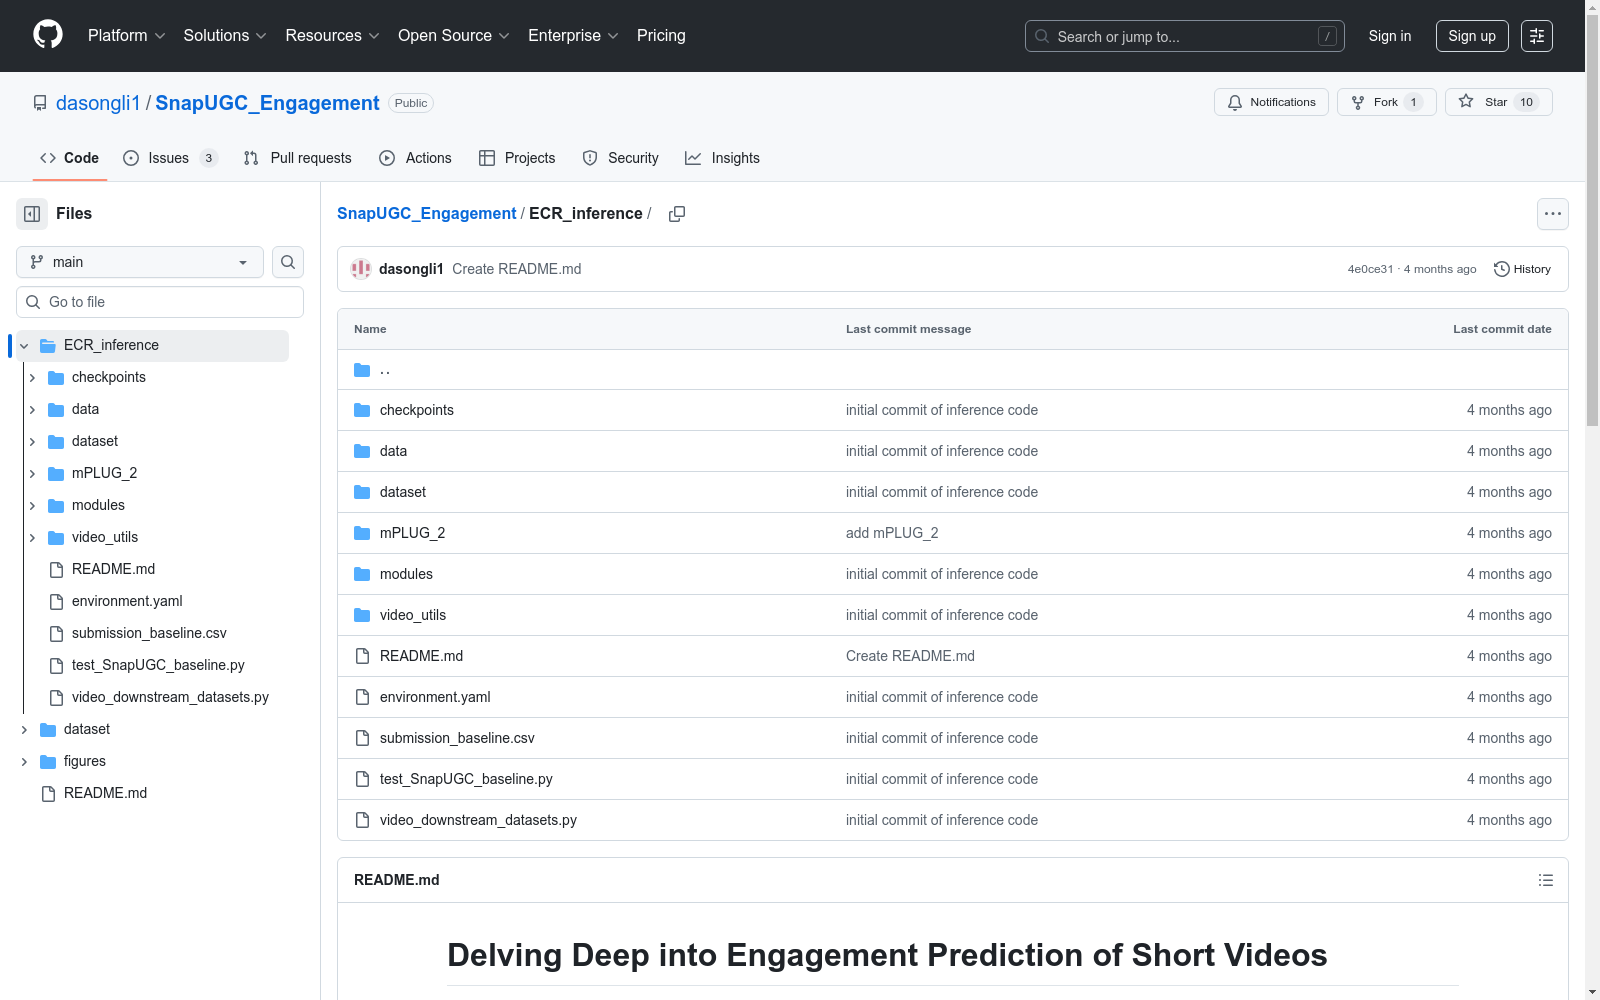The image size is (1600, 1000).
Task: Collapse the ECR_inference tree folder
Action: pyautogui.click(x=24, y=346)
